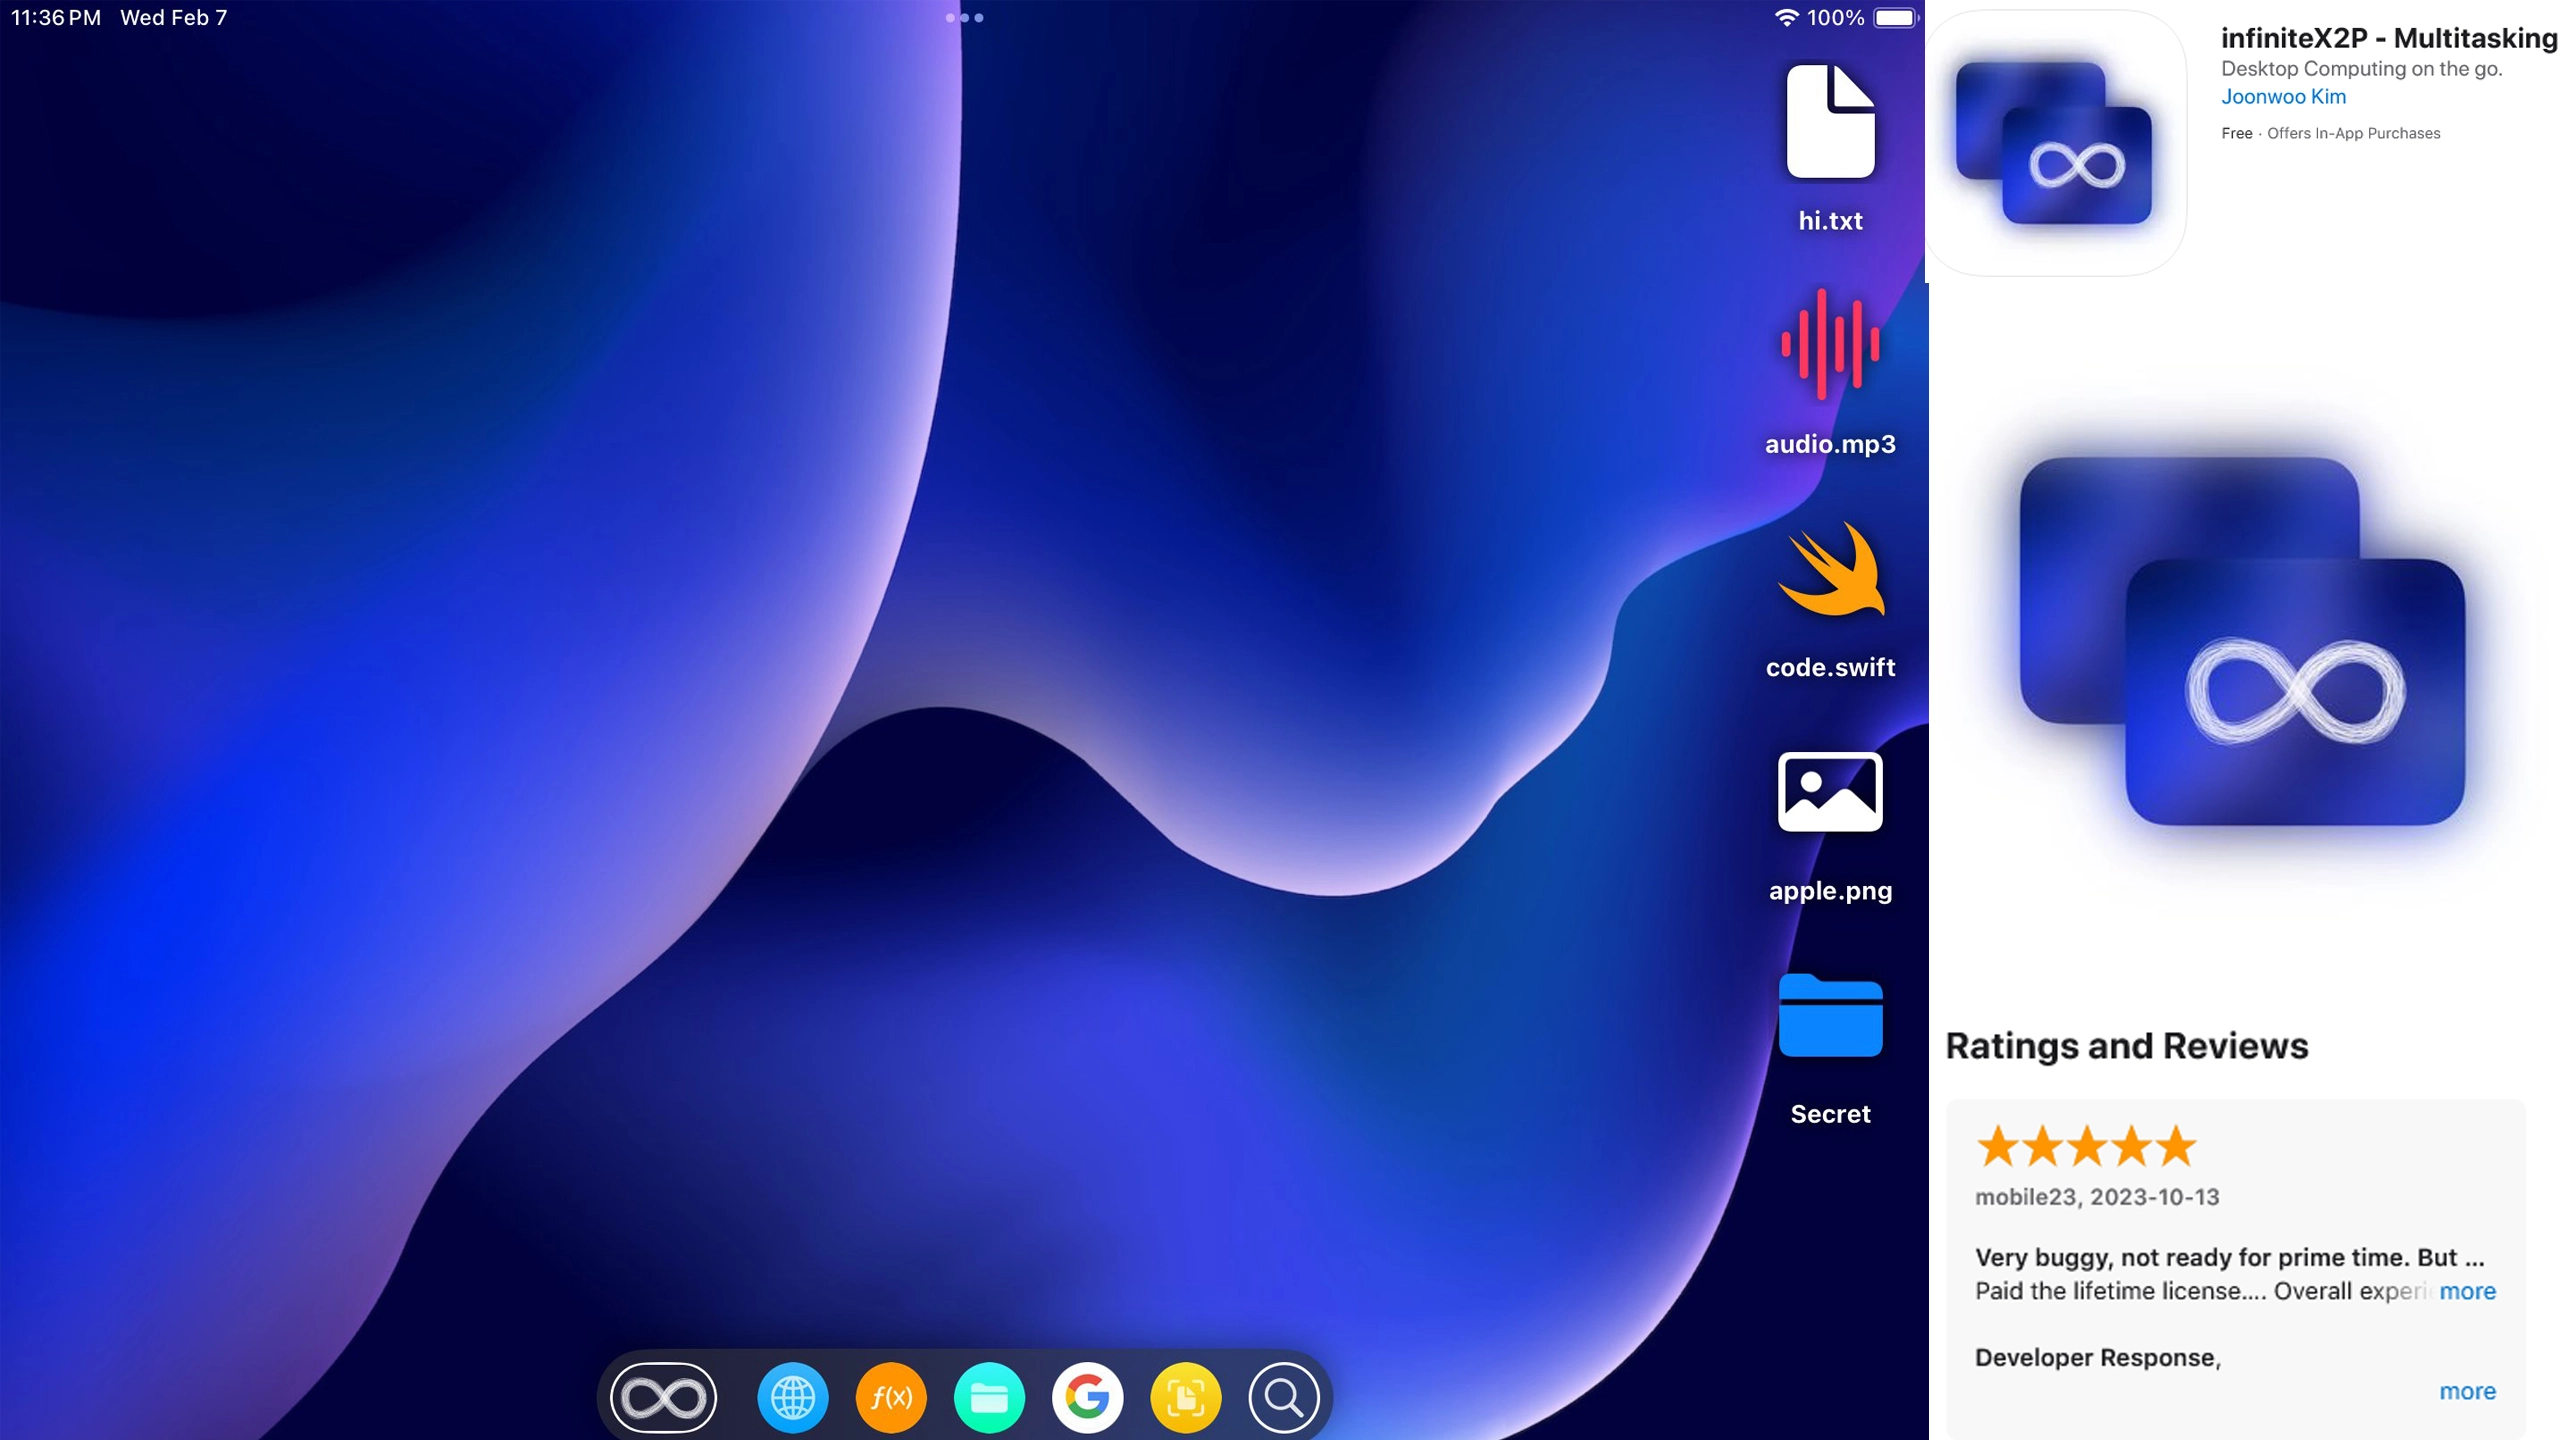
Task: Tap the Wi-Fi status icon
Action: click(x=1785, y=17)
